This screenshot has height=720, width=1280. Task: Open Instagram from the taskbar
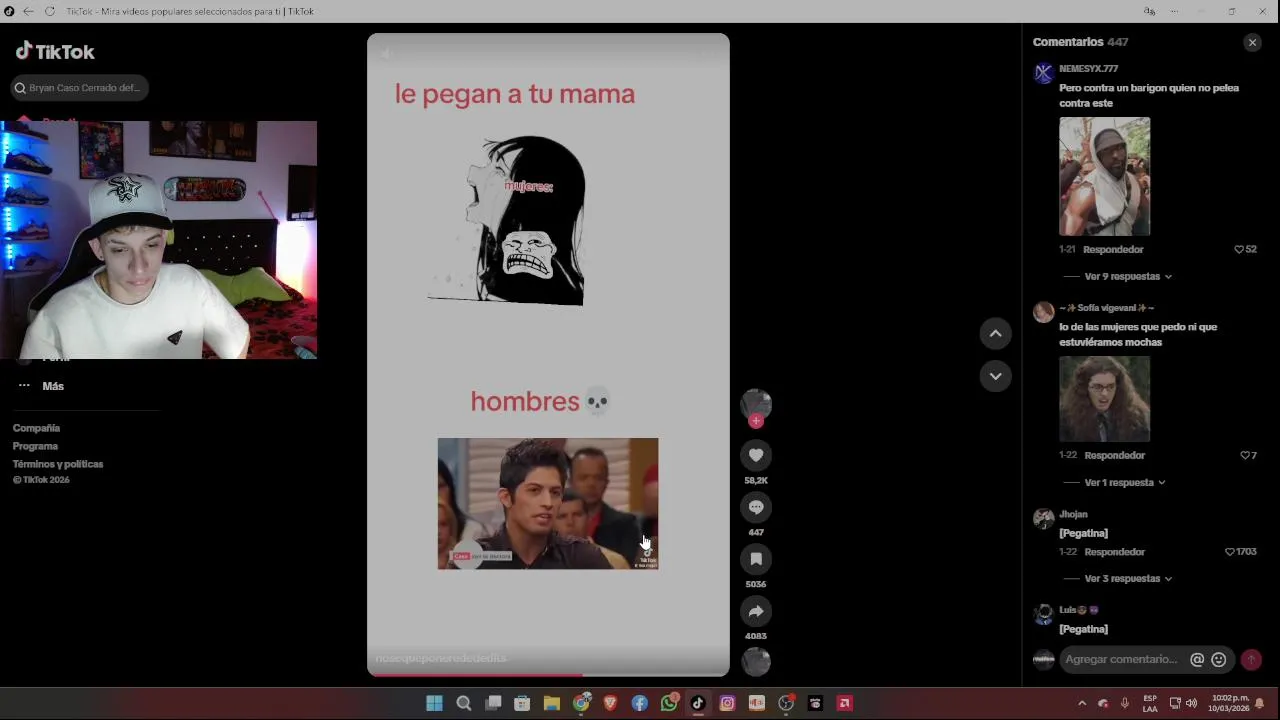(x=727, y=703)
